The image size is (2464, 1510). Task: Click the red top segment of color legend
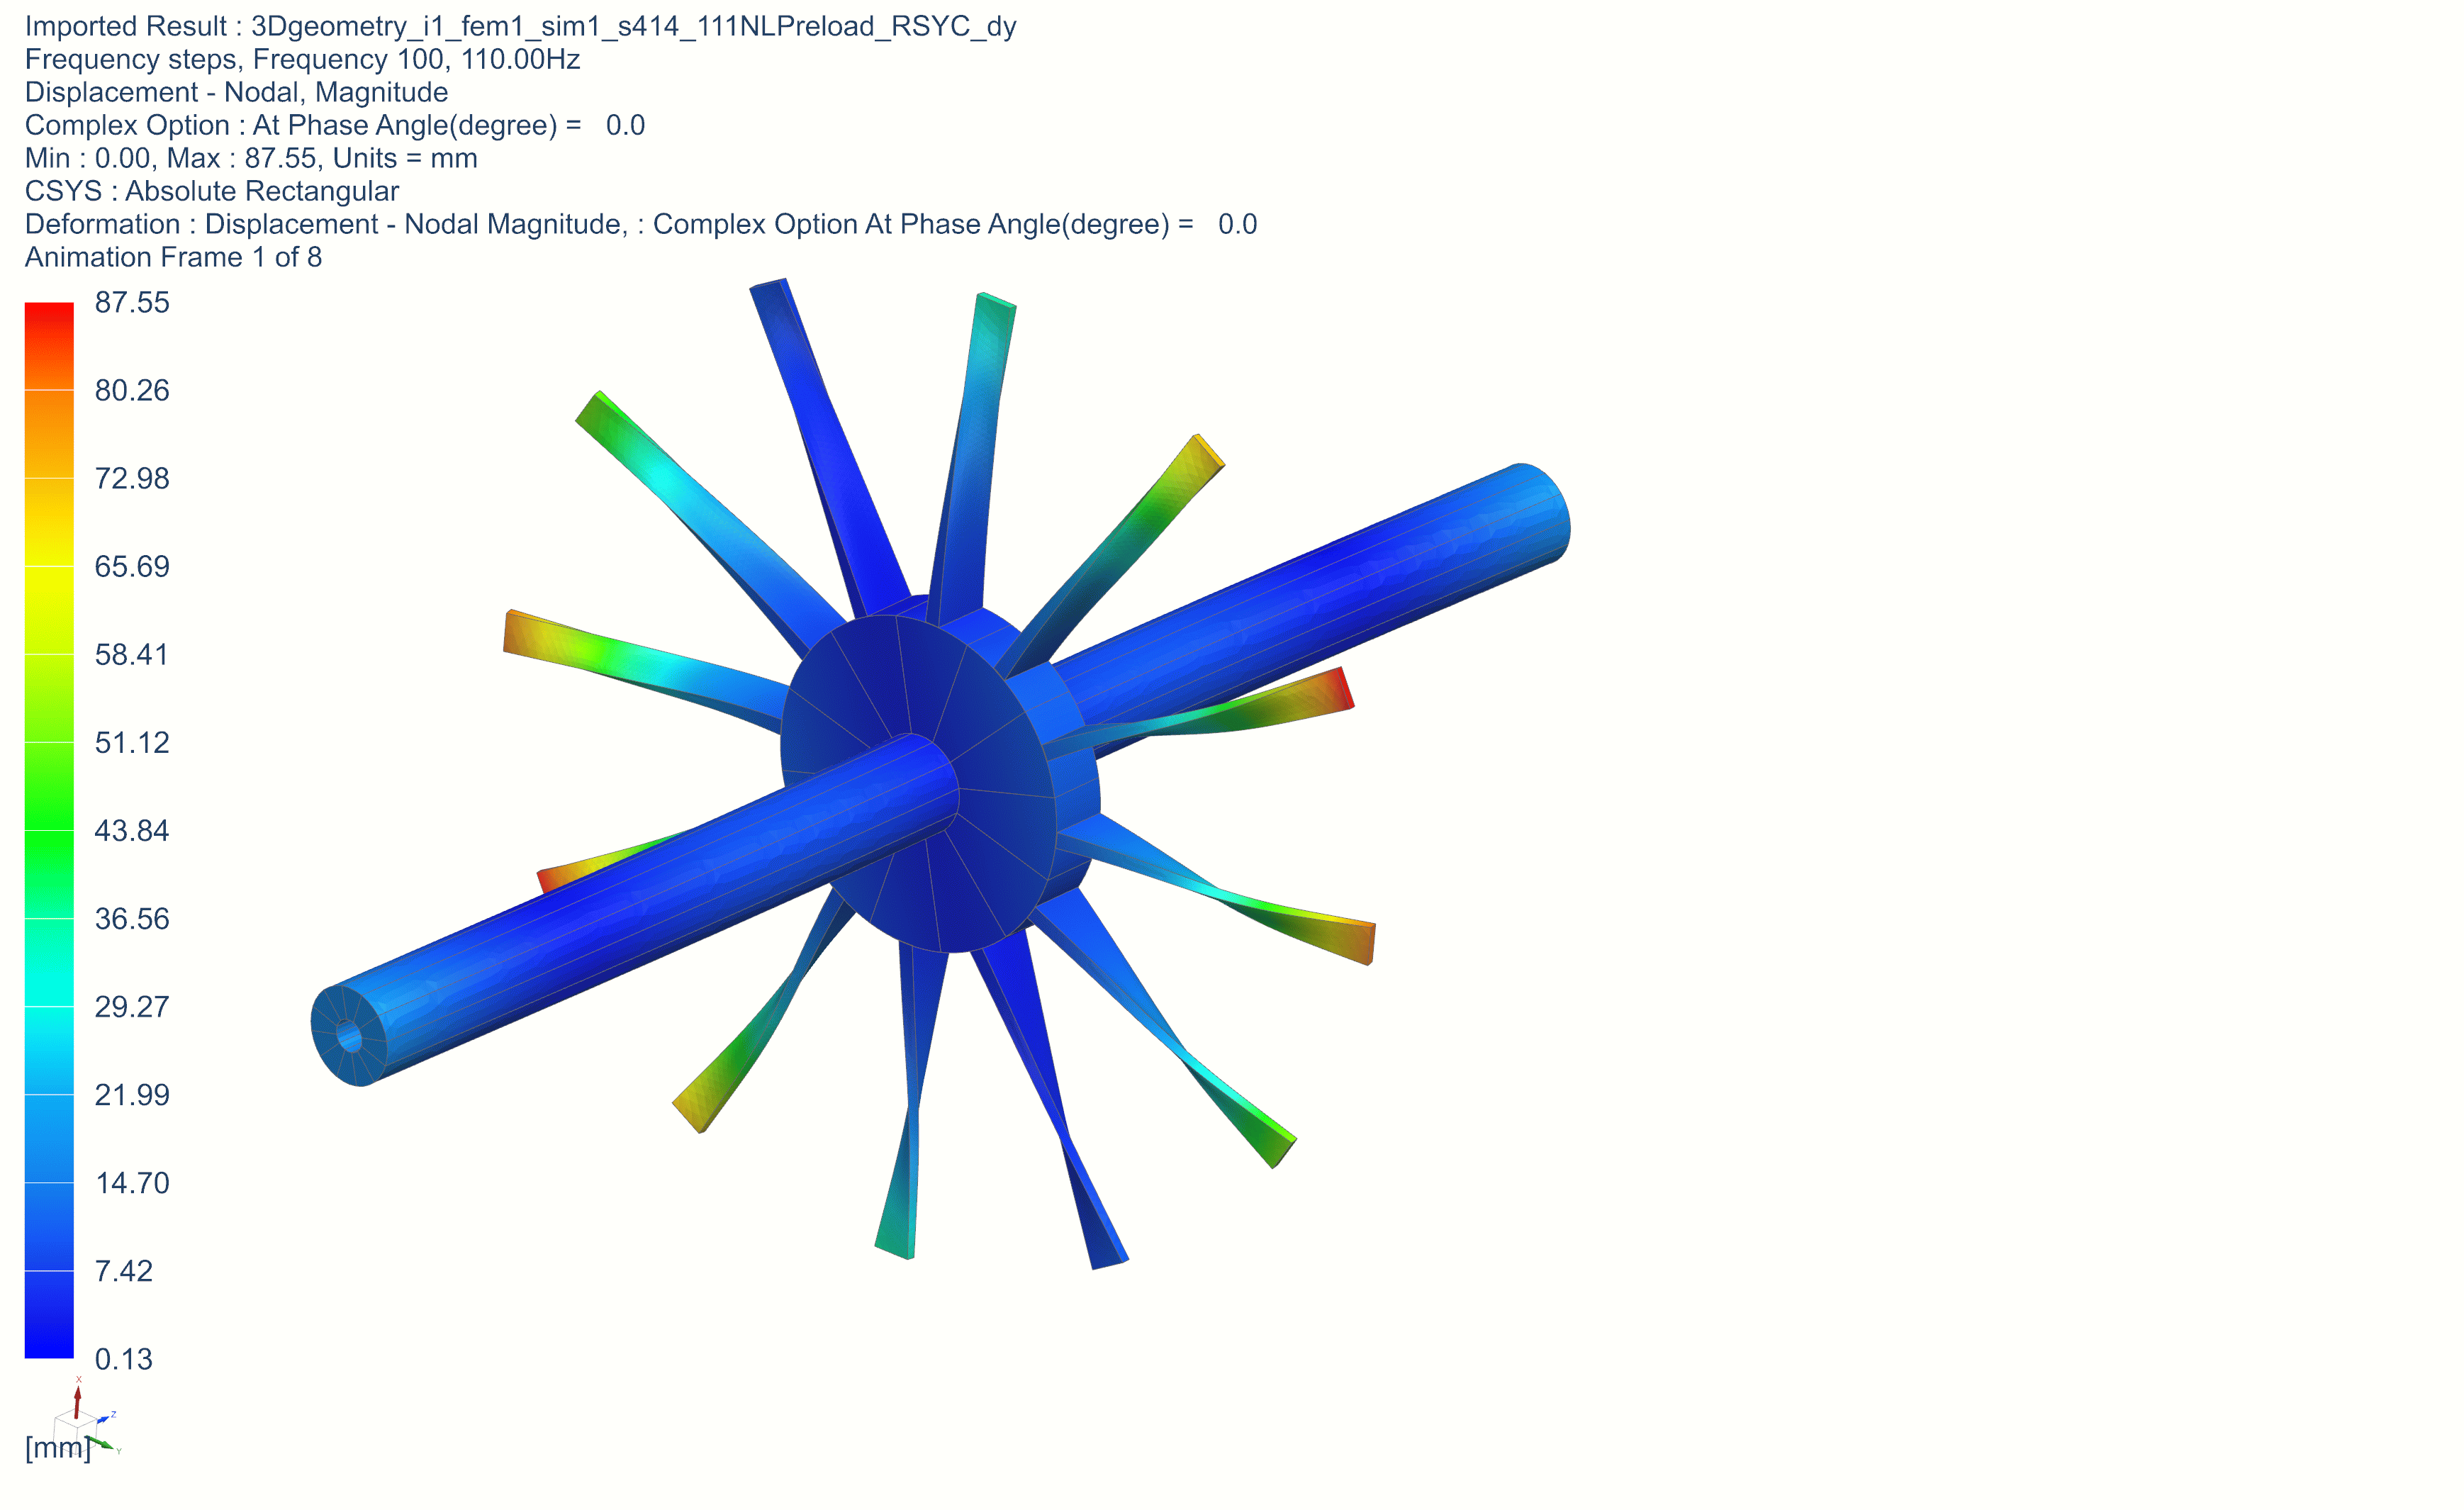49,345
